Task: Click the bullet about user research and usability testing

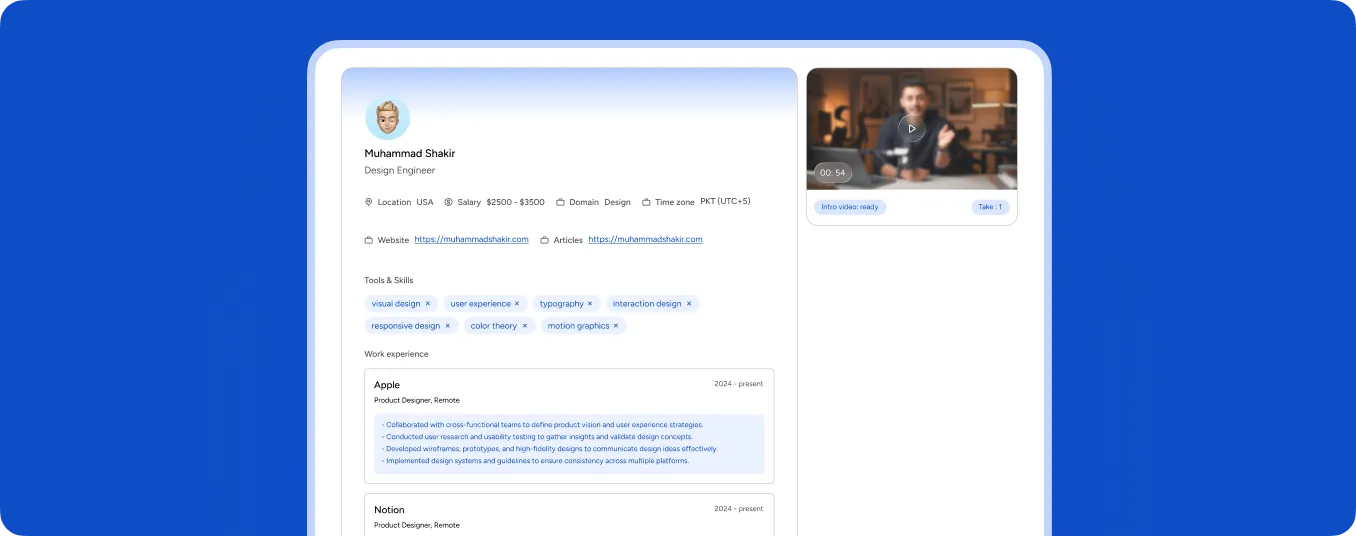Action: click(536, 437)
